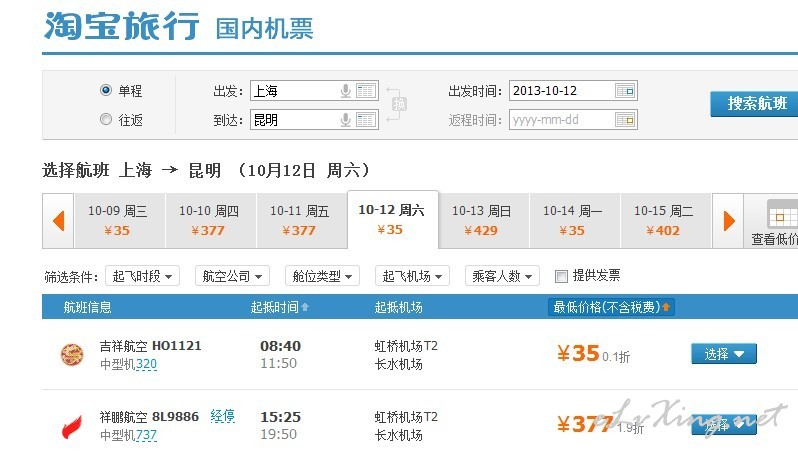Click flight name 吉祥航空 HO1121
The height and width of the screenshot is (451, 798).
tap(151, 346)
